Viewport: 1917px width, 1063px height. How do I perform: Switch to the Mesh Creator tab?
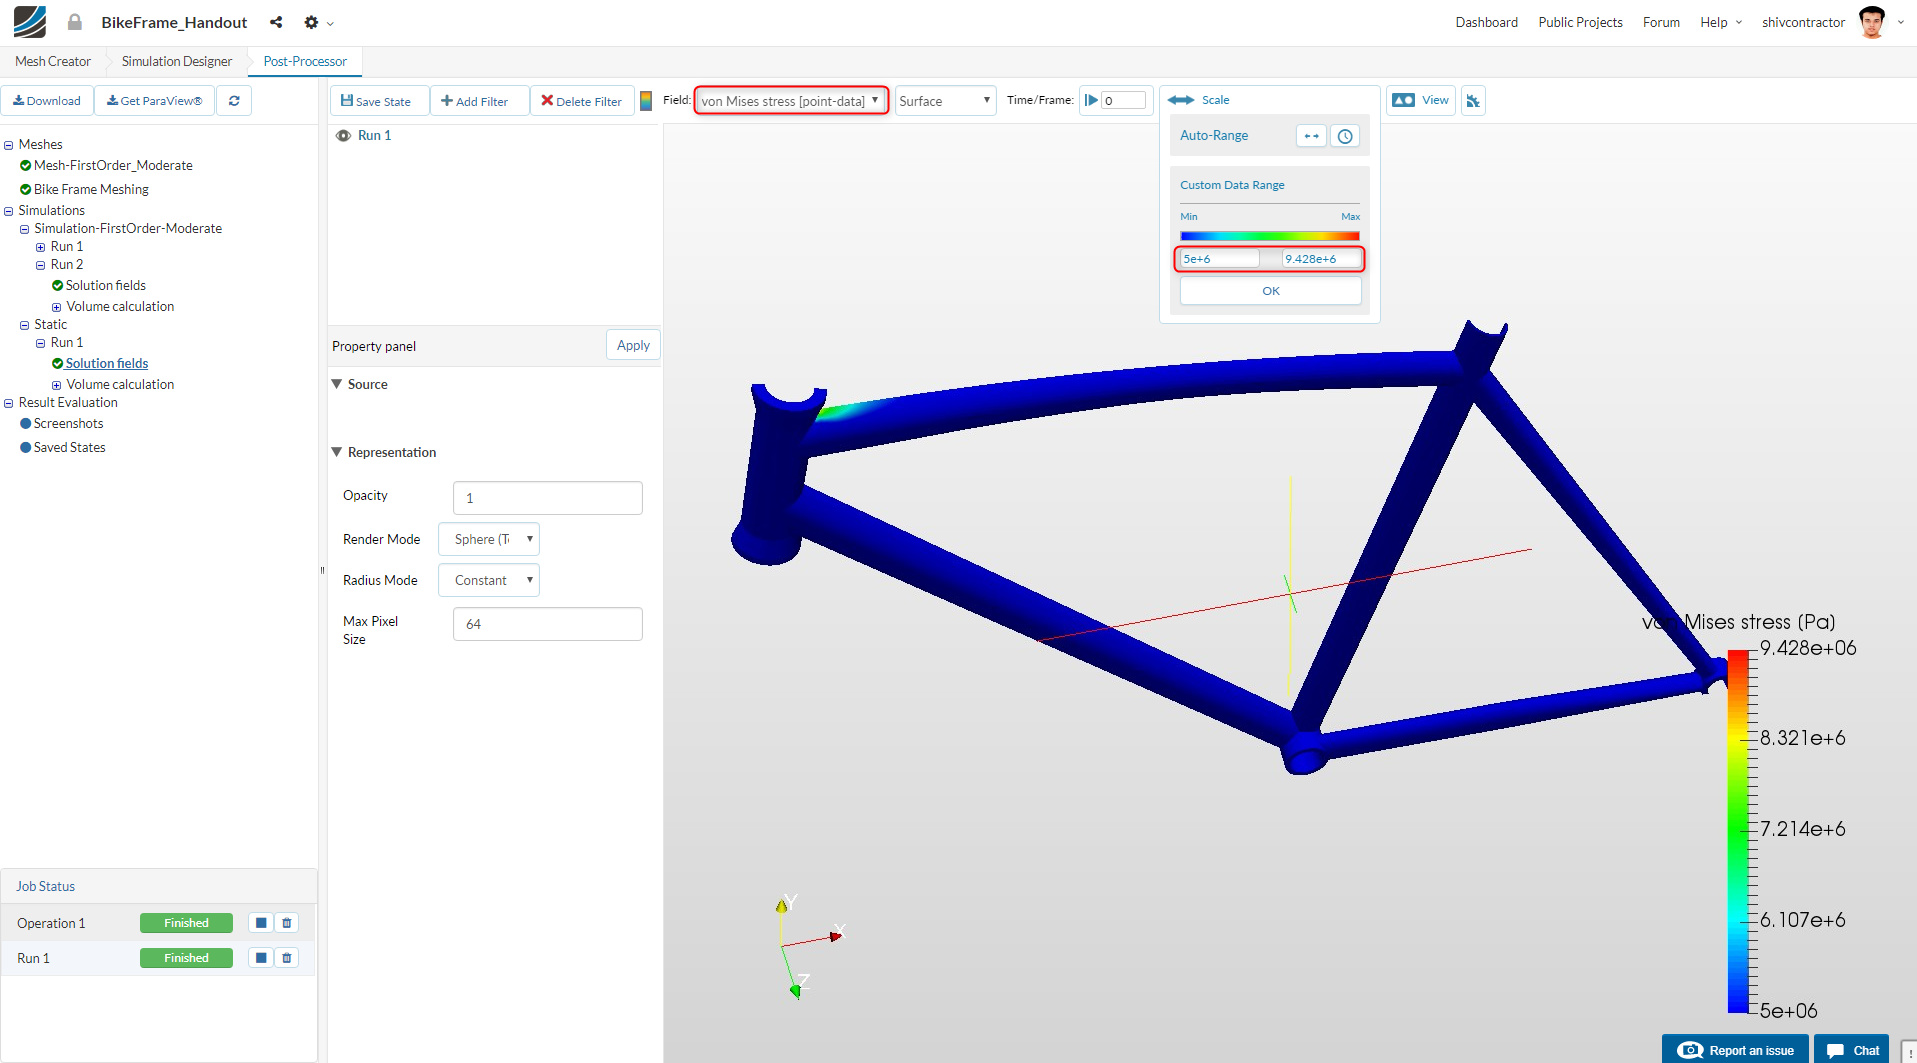coord(53,62)
